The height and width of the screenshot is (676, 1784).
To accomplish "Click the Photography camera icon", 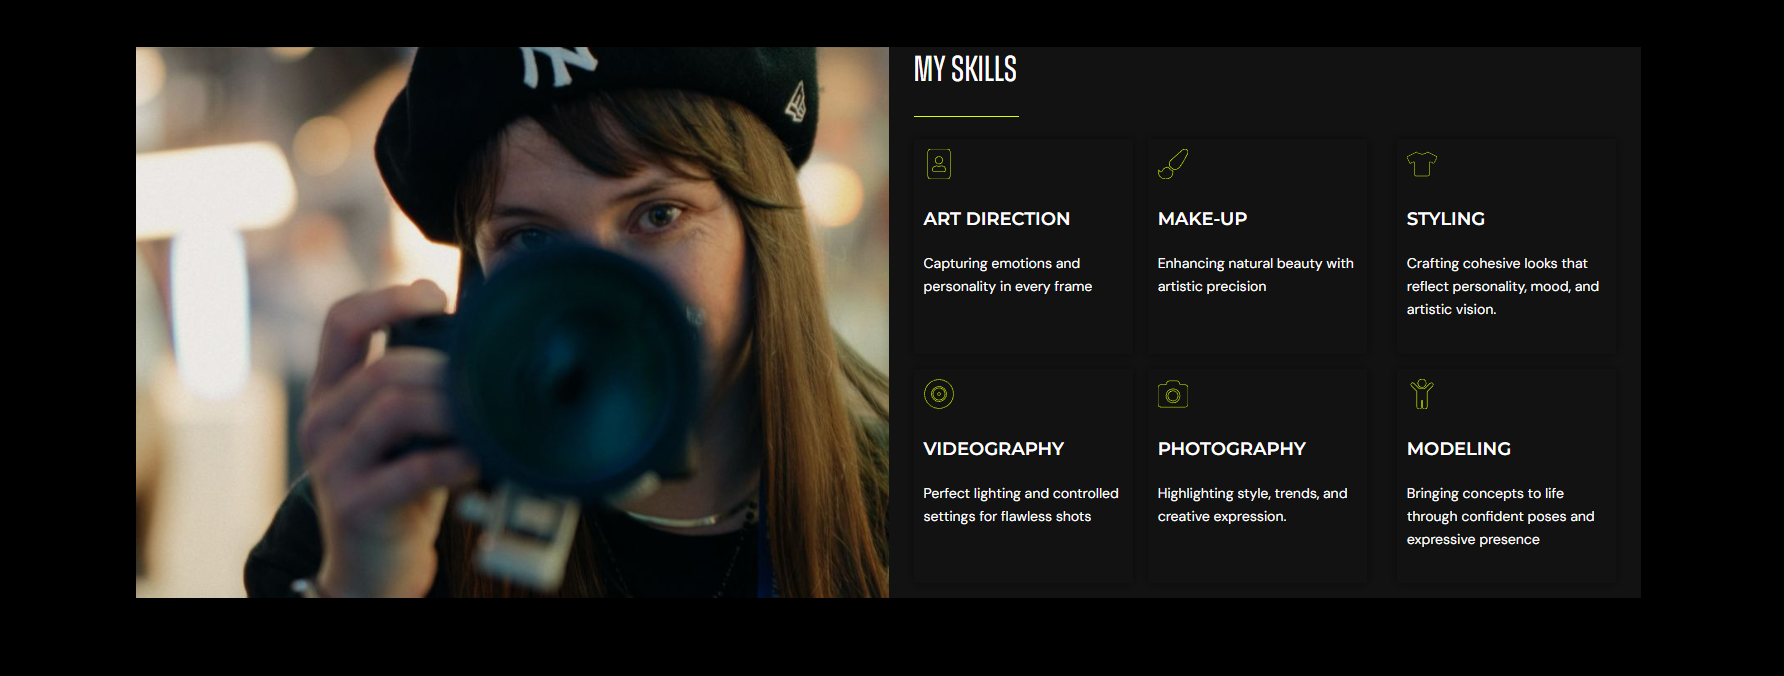I will [x=1172, y=394].
